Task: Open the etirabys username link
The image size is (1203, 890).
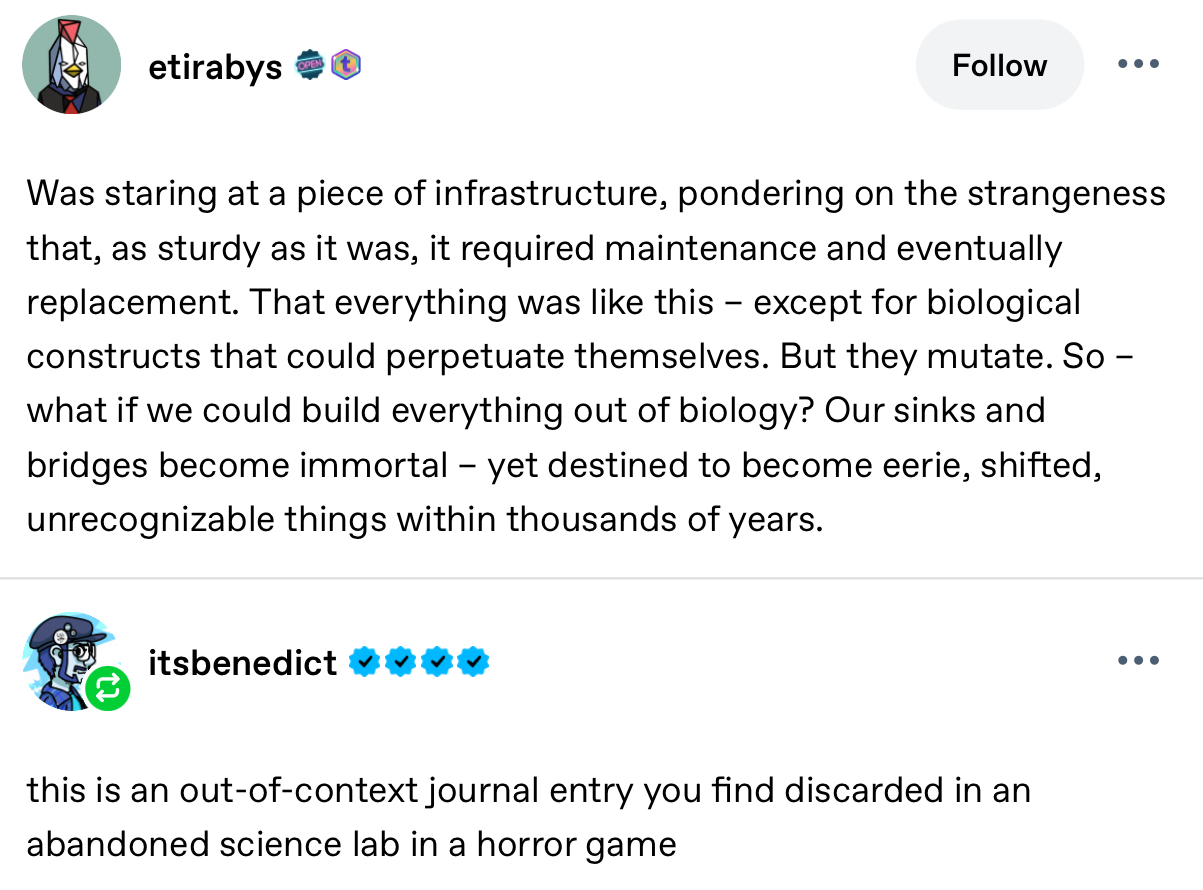Action: (x=215, y=67)
